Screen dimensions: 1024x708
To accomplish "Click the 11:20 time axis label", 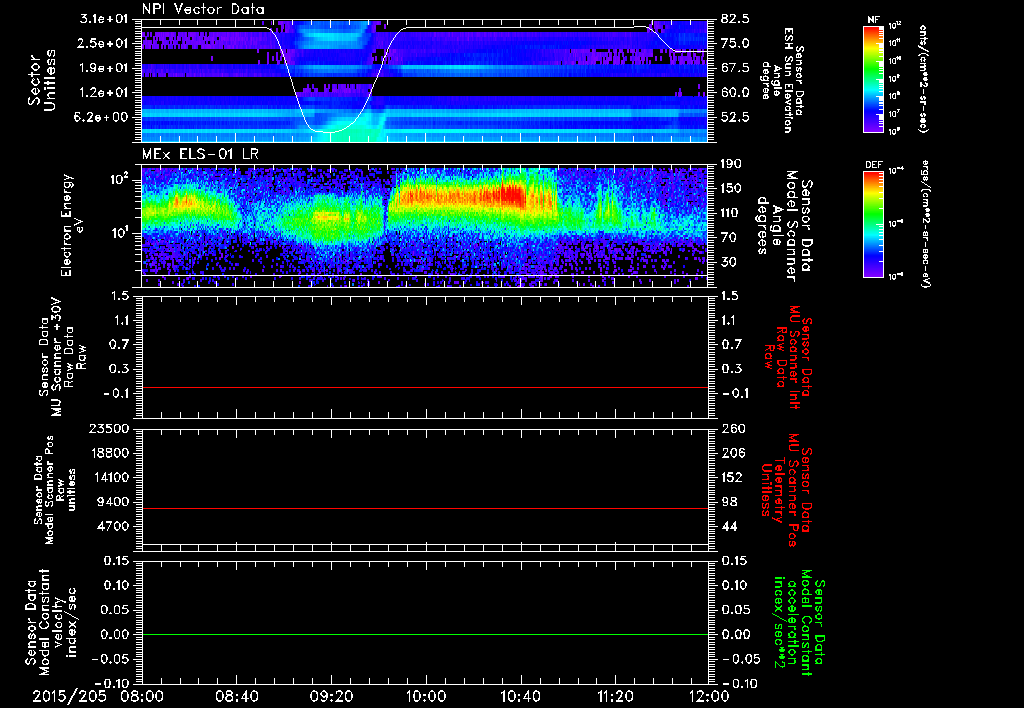I will pyautogui.click(x=615, y=697).
